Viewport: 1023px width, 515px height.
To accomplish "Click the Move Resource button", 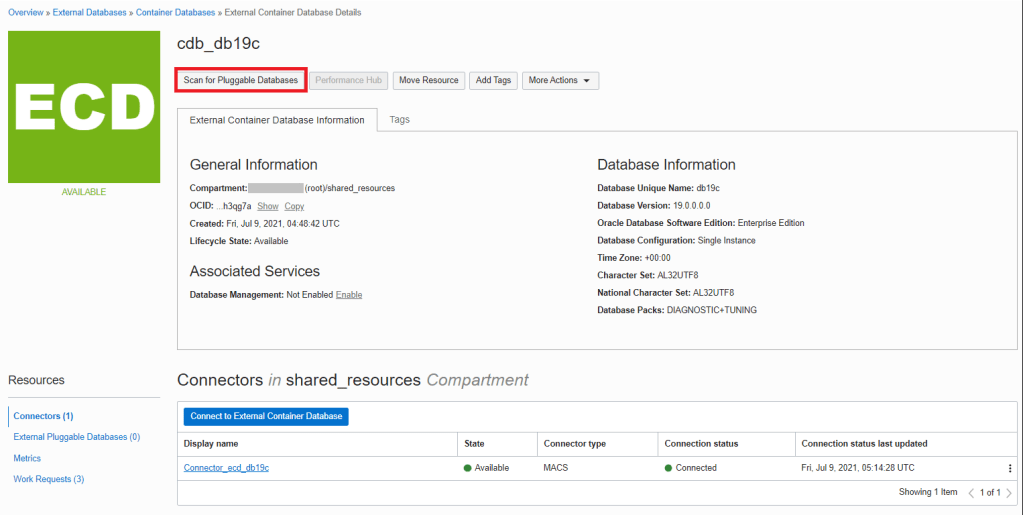I will coord(428,80).
